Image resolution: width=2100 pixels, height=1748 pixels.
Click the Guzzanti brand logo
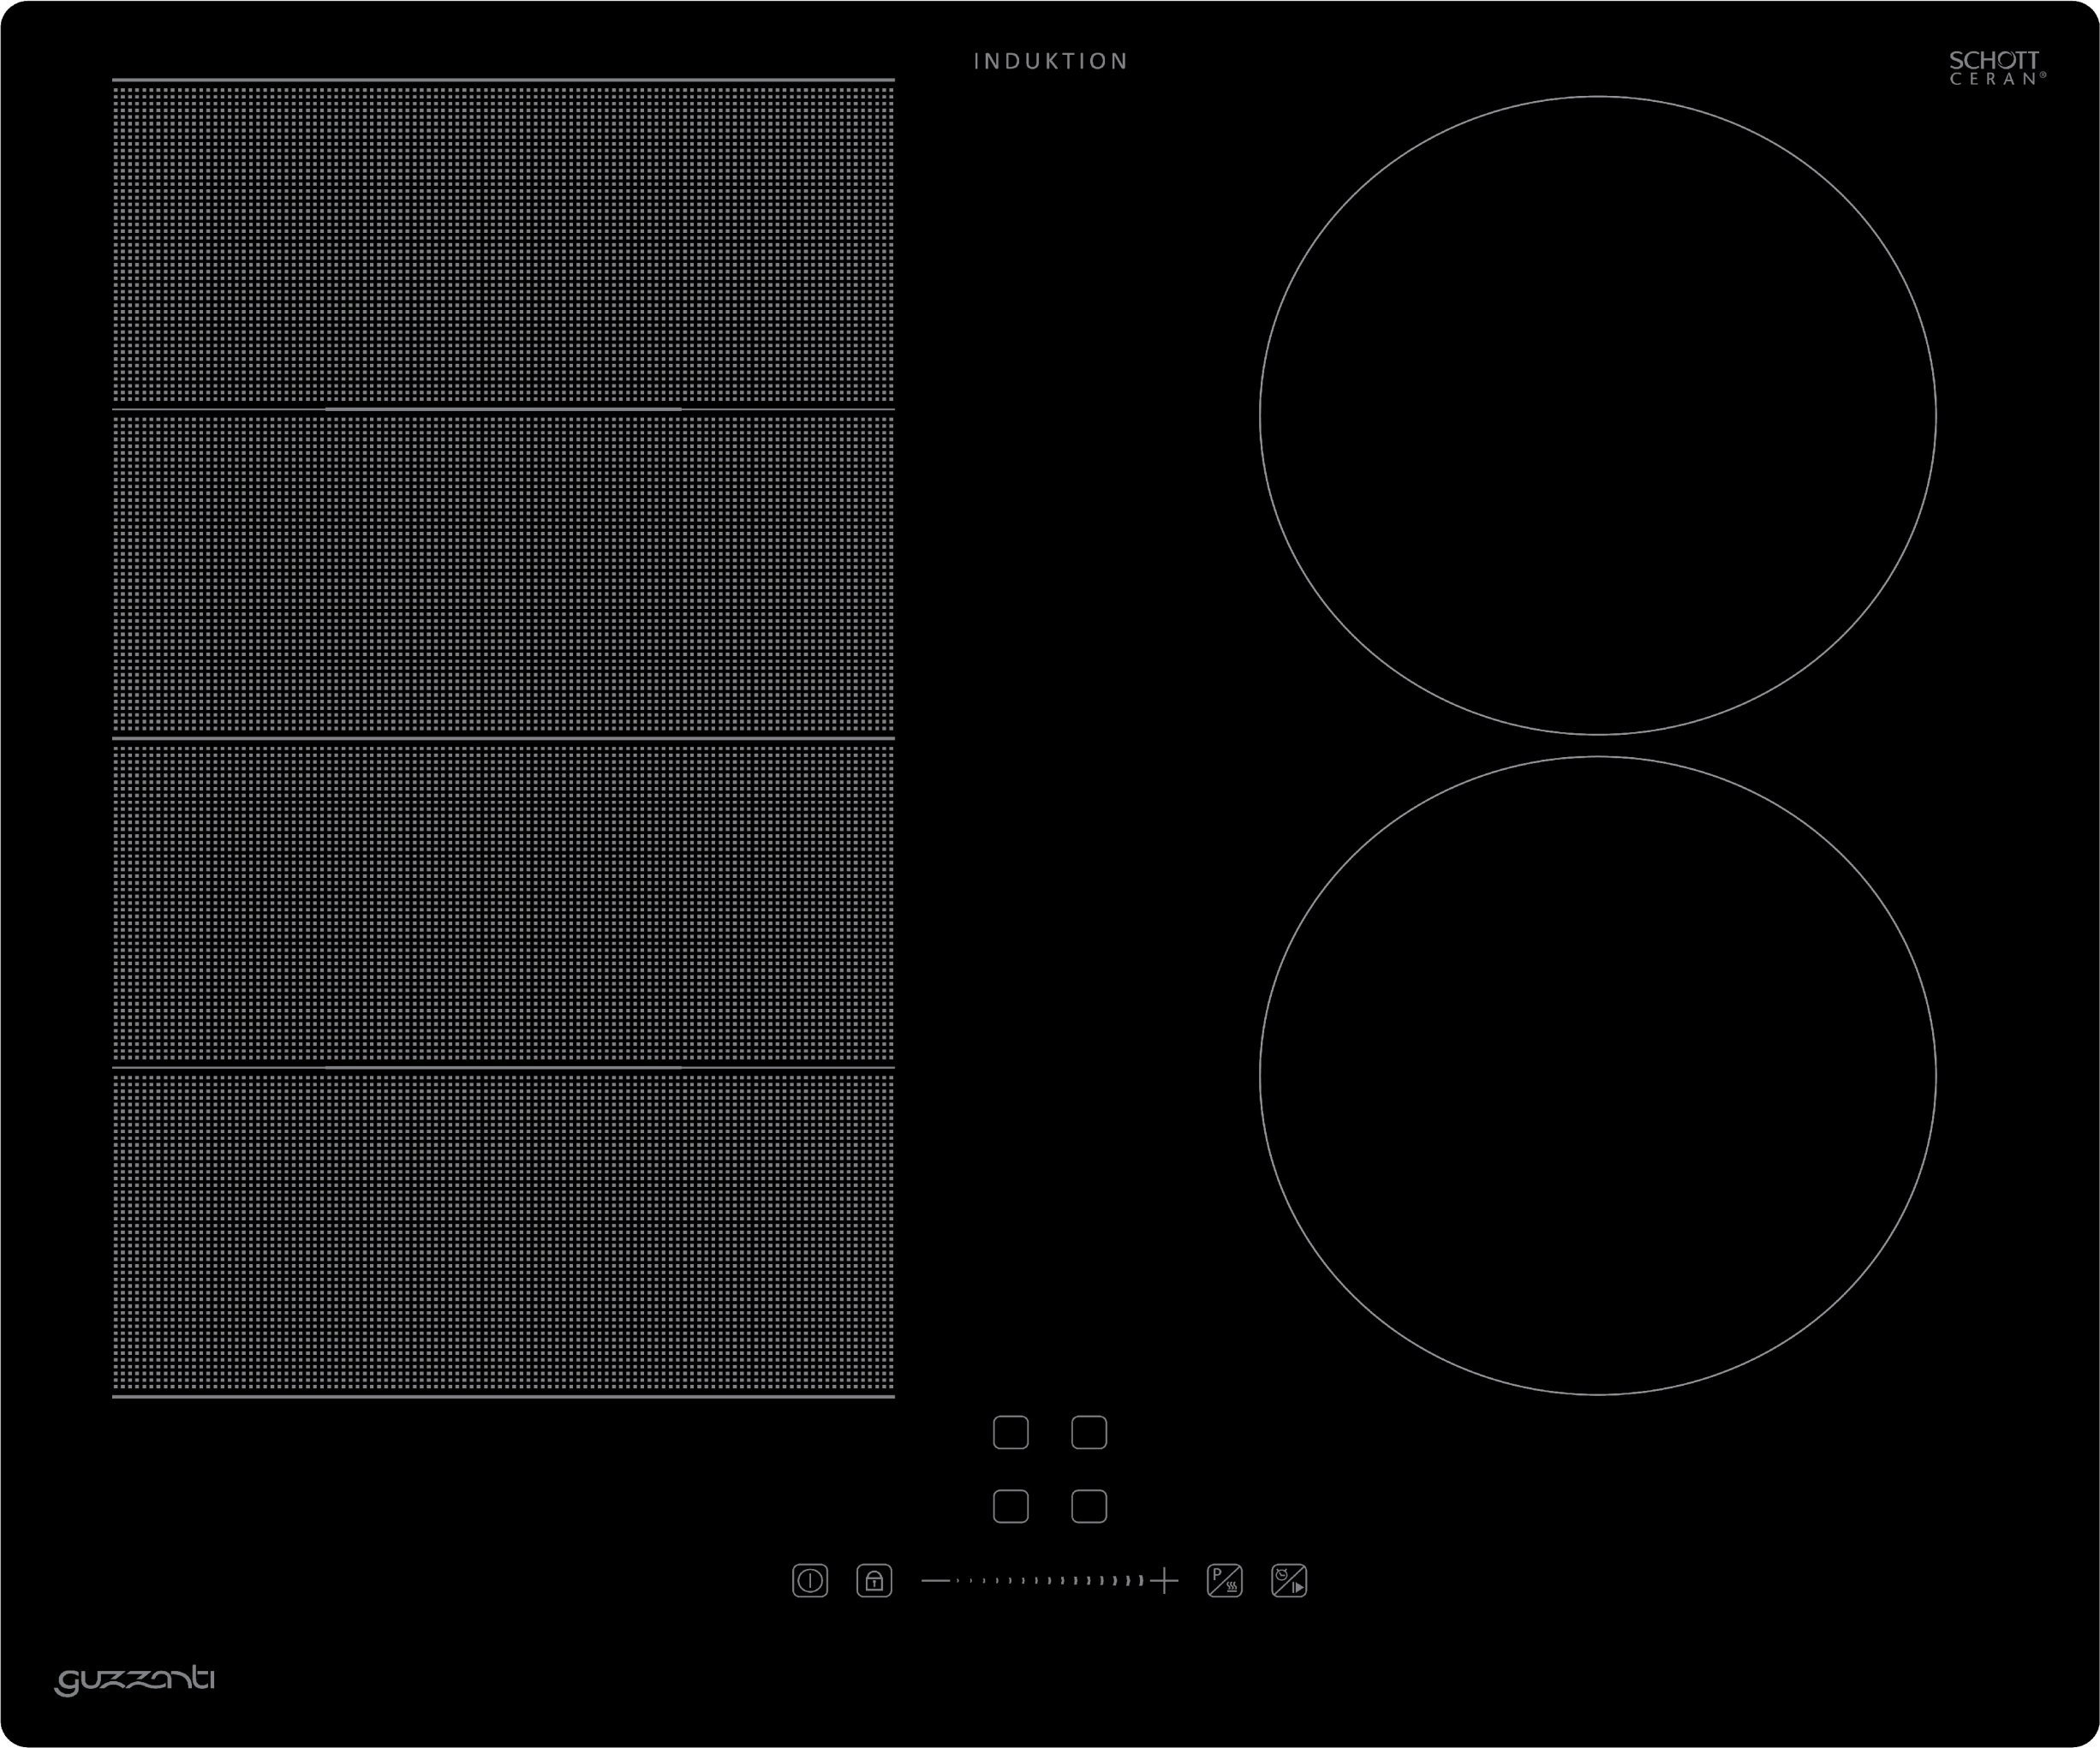135,1680
